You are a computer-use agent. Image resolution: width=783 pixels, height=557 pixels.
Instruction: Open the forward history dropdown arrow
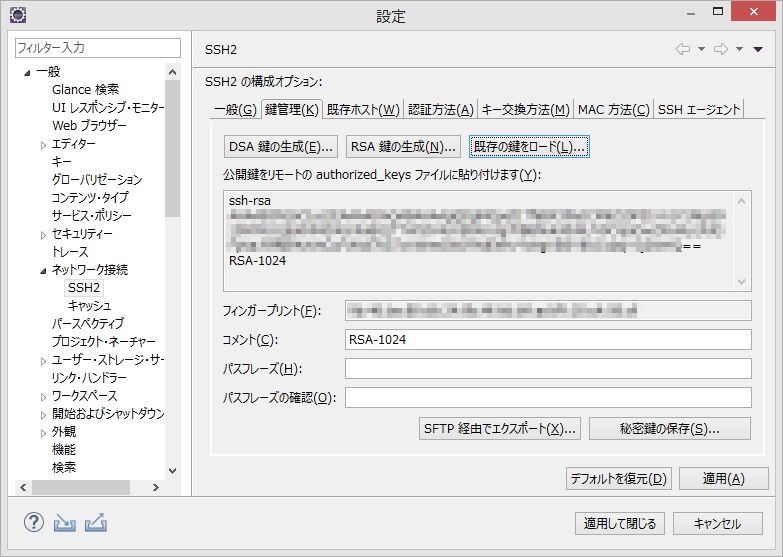tap(739, 49)
